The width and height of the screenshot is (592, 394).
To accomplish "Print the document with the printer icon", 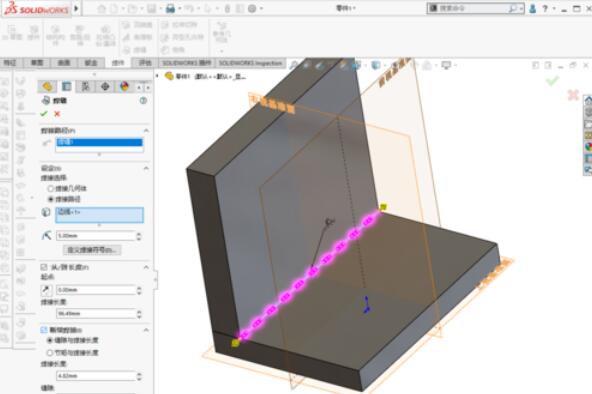I will tap(170, 8).
